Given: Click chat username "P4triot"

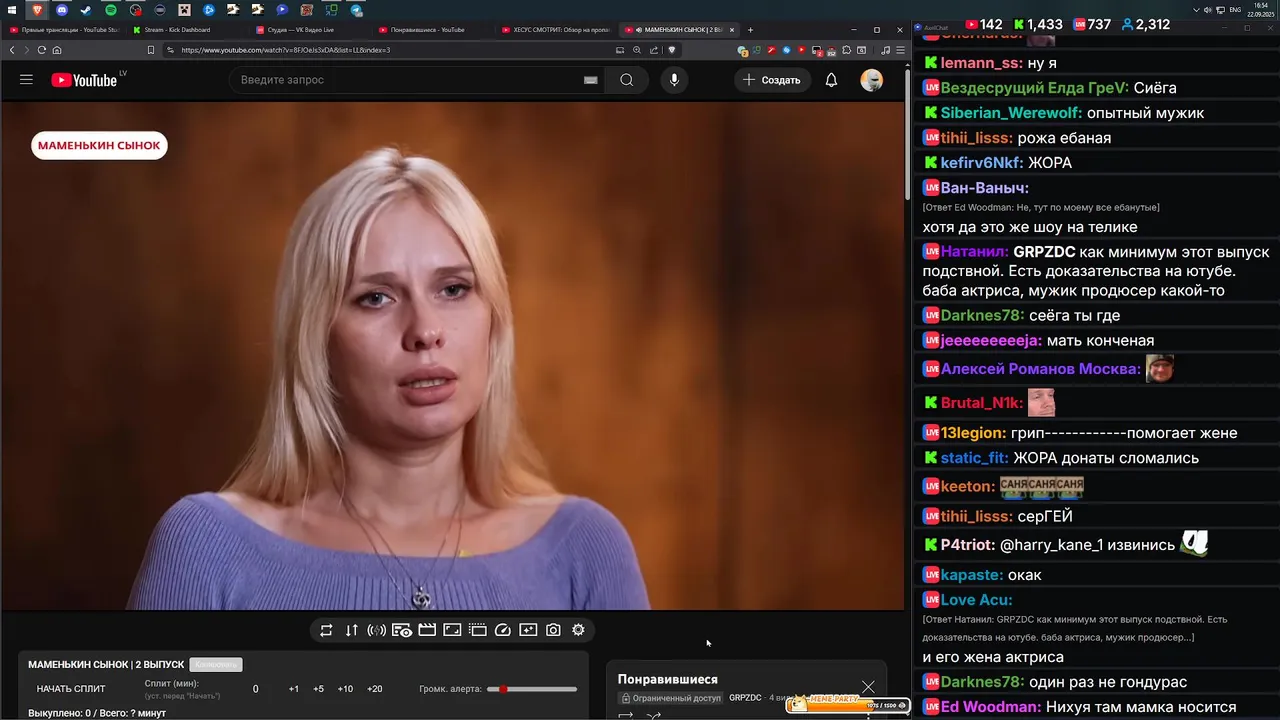Looking at the screenshot, I should click(968, 545).
